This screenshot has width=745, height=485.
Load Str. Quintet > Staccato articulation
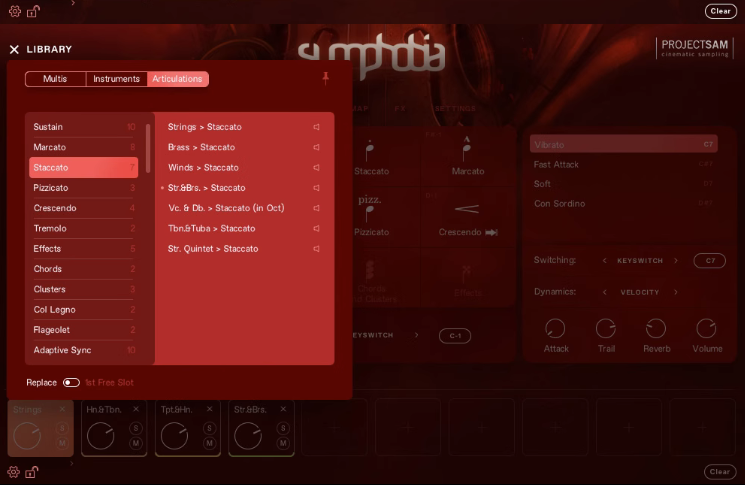click(213, 249)
